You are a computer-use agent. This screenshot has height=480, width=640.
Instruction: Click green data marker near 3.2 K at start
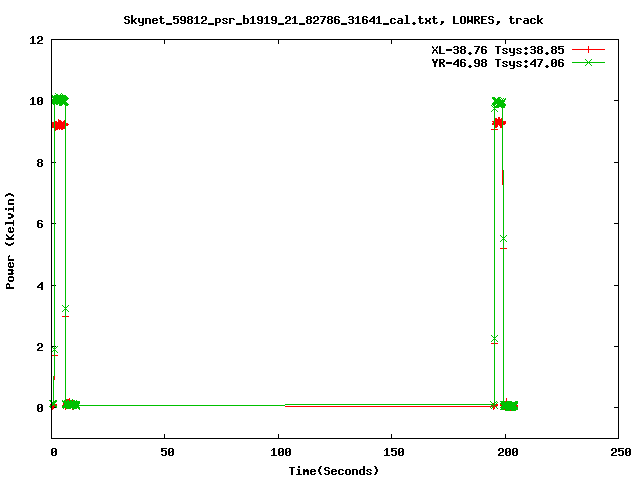(x=65, y=309)
